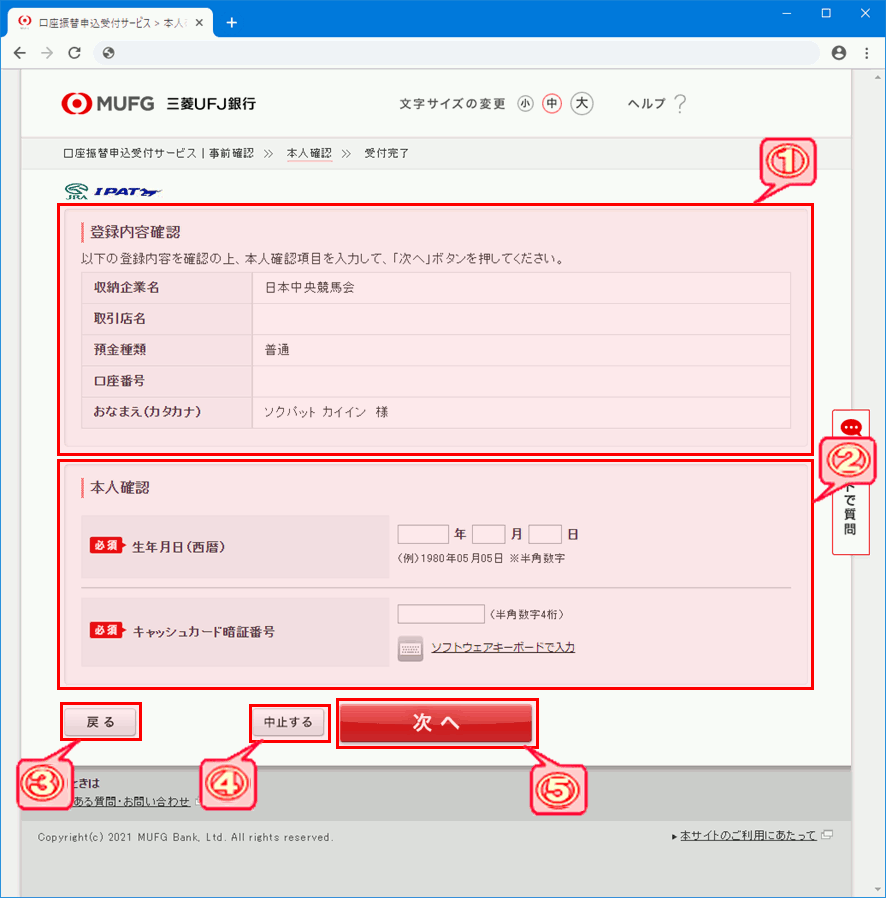Click the browser back arrow

click(20, 53)
